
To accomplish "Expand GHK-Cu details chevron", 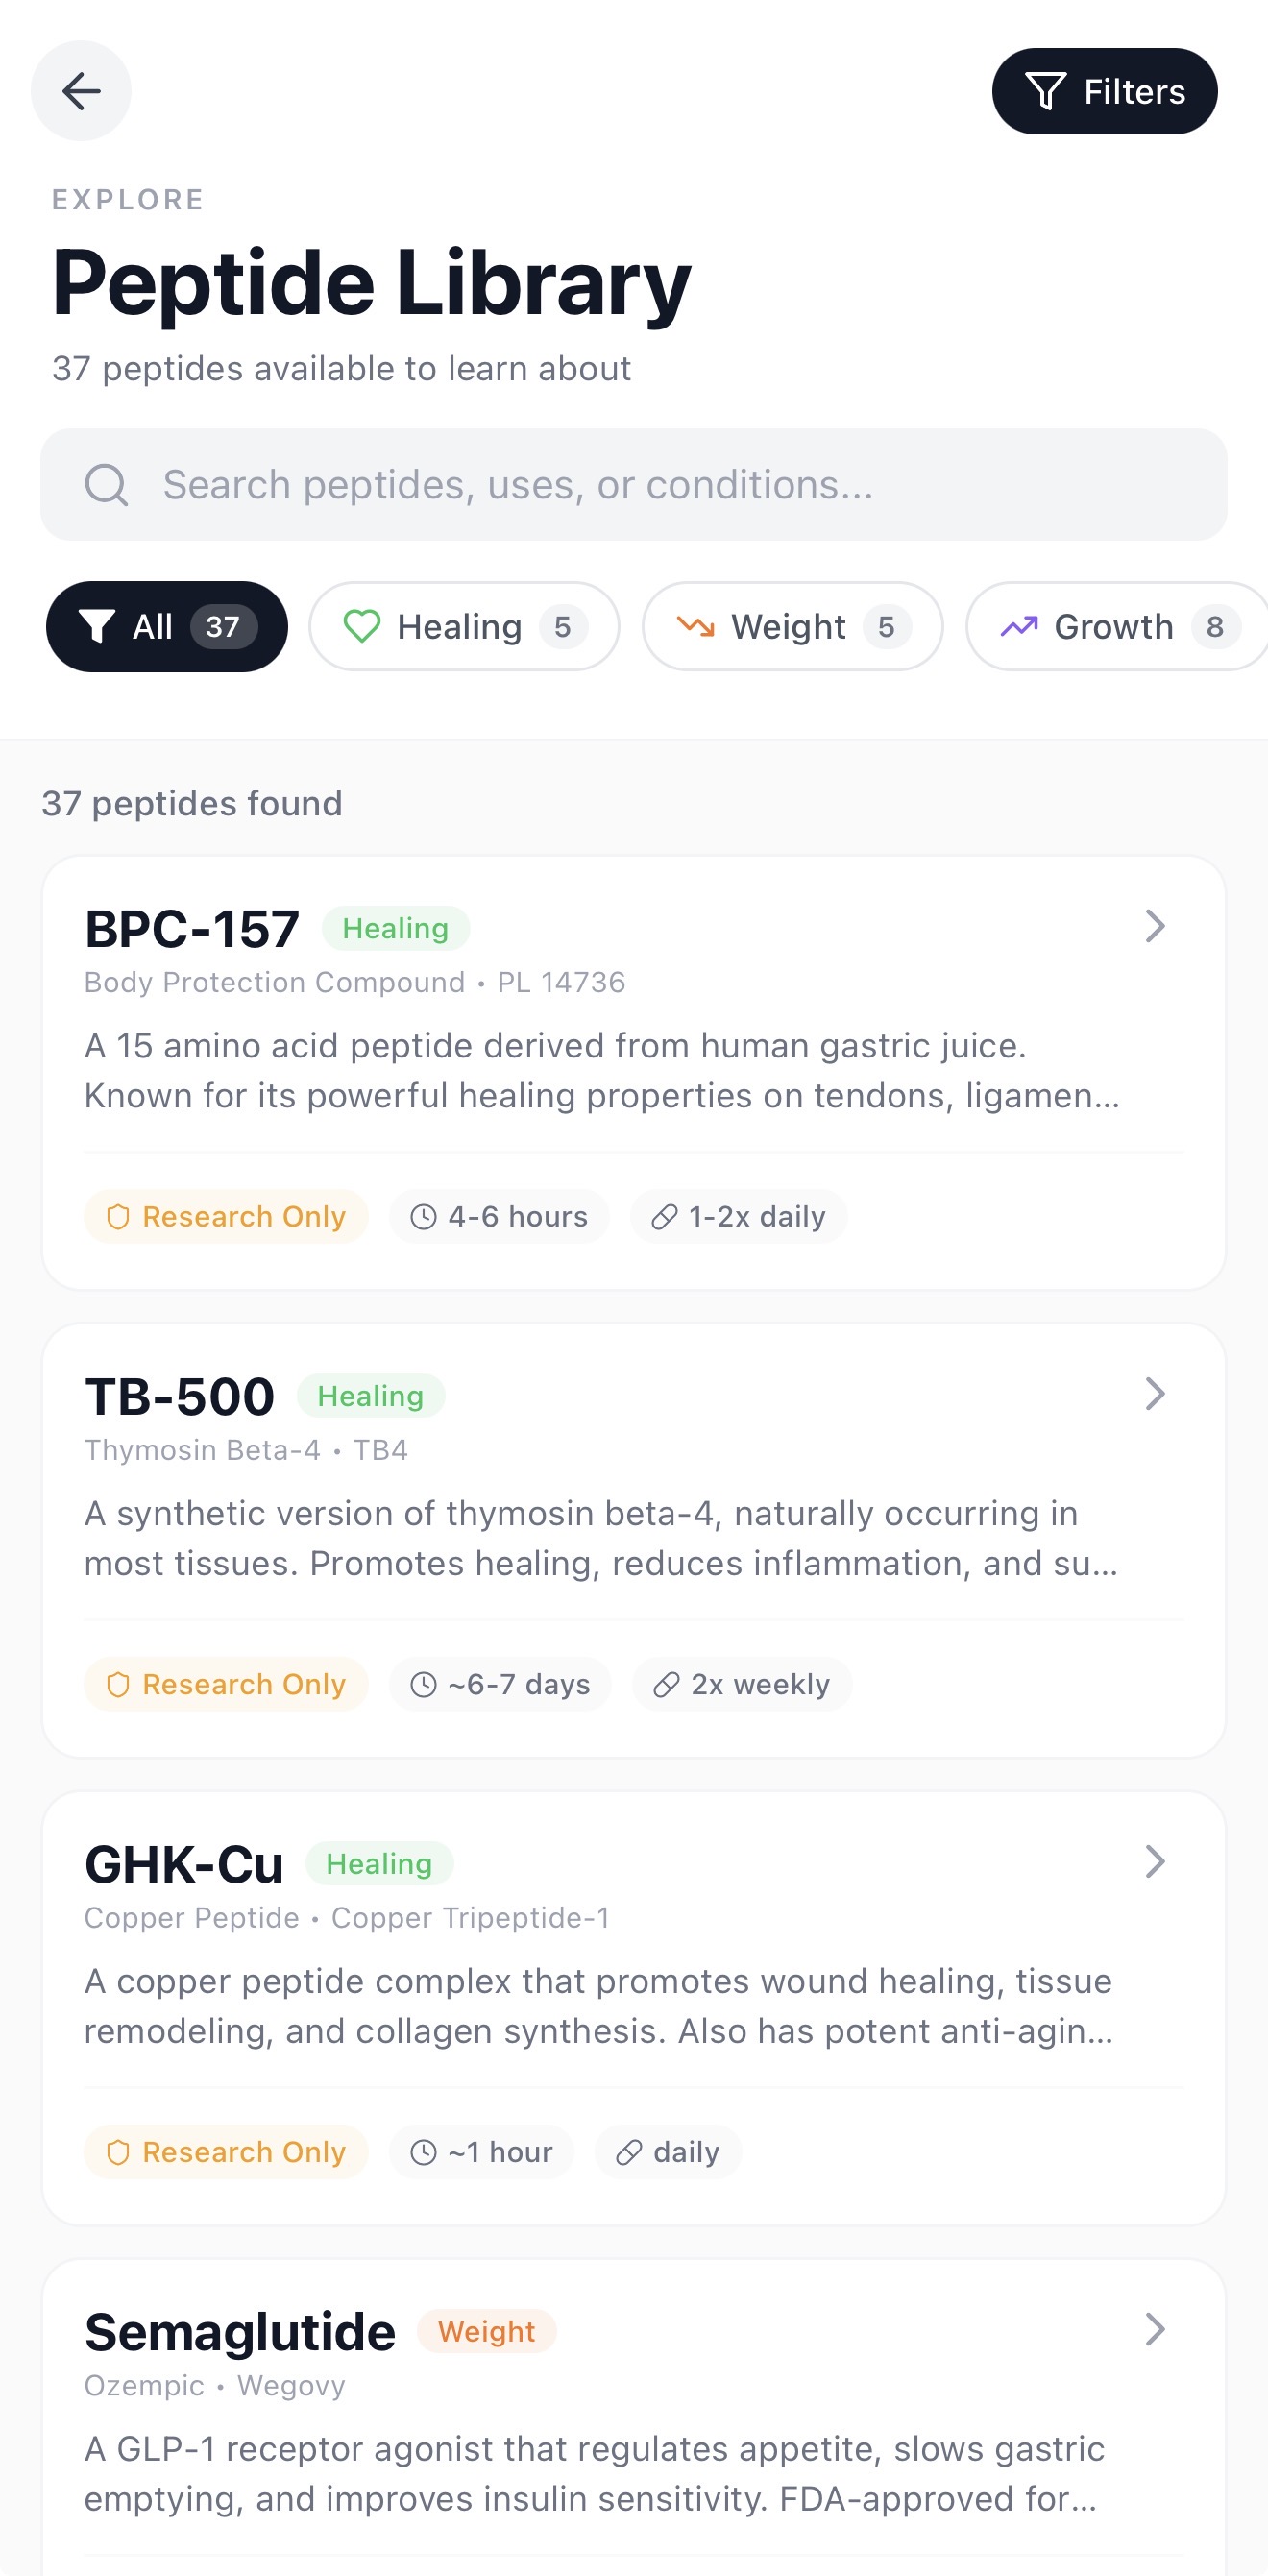I will 1155,1862.
